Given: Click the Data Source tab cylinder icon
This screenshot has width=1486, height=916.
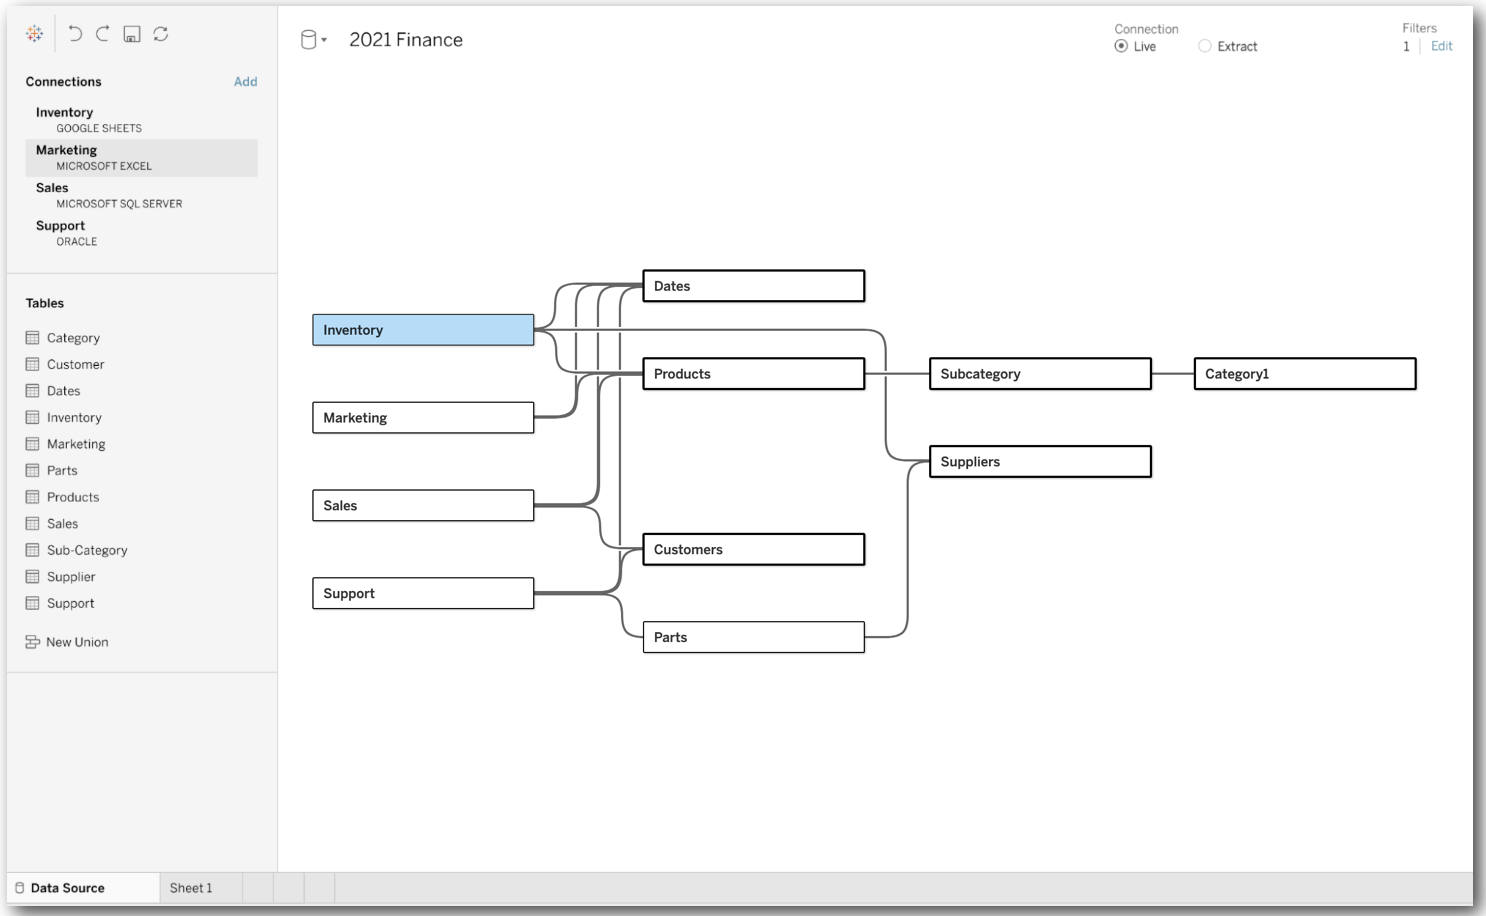Looking at the screenshot, I should (19, 888).
